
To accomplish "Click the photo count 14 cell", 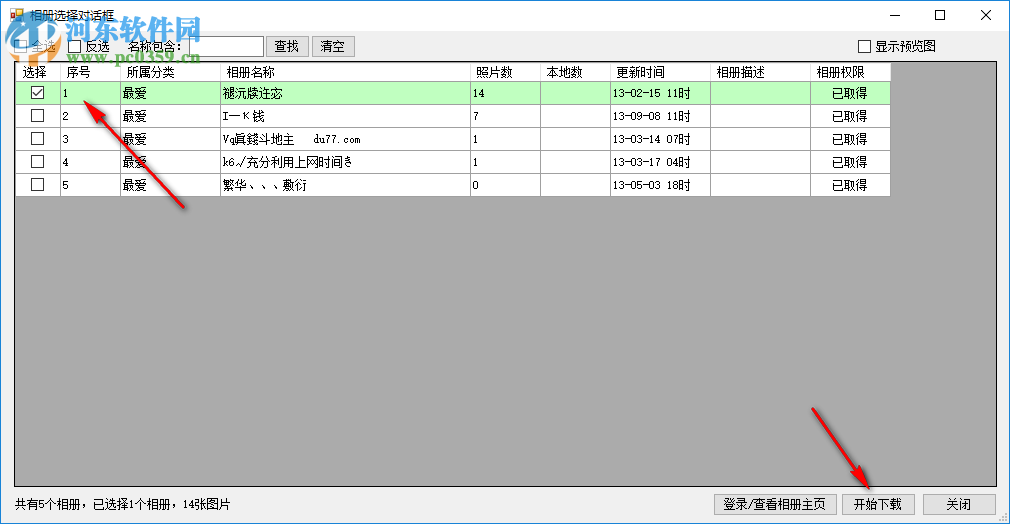I will click(x=506, y=93).
